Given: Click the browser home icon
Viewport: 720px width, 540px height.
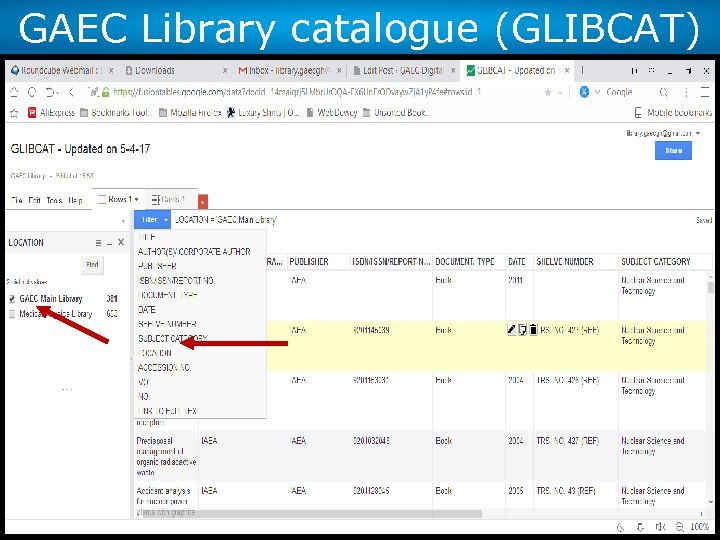Looking at the screenshot, I should point(14,92).
